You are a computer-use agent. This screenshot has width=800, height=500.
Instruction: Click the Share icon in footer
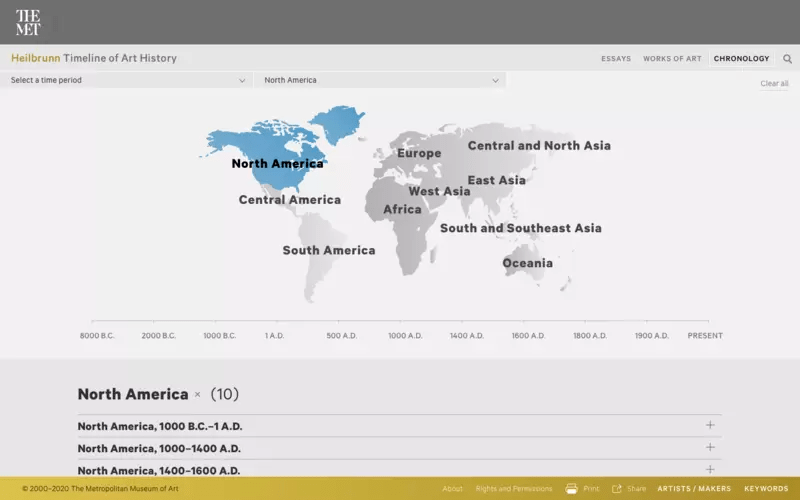(618, 489)
